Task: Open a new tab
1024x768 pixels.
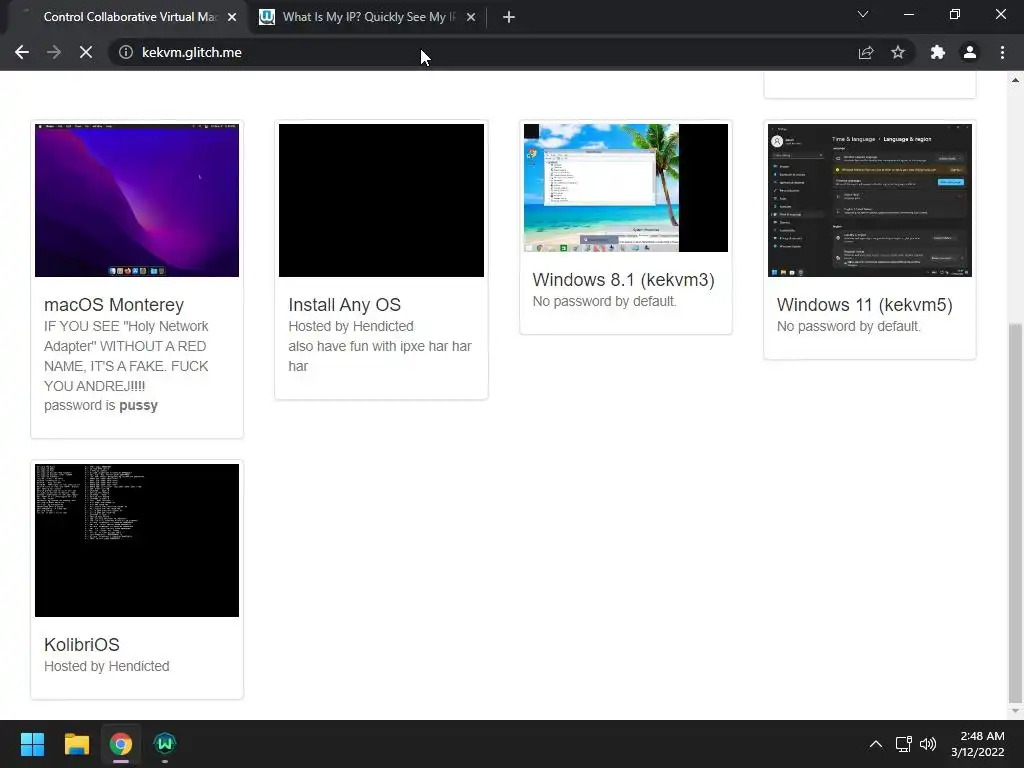Action: click(509, 17)
